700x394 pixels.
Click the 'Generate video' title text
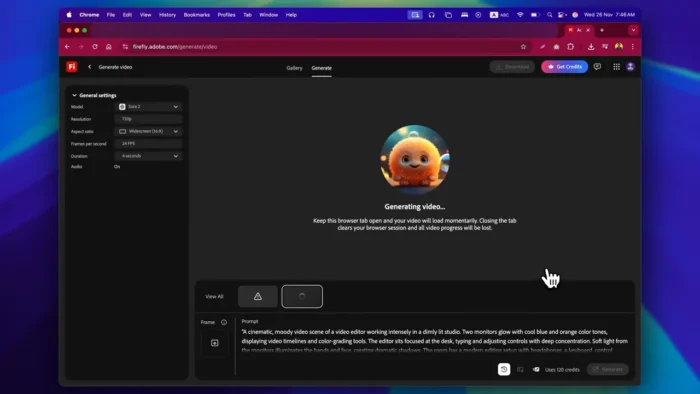(115, 67)
